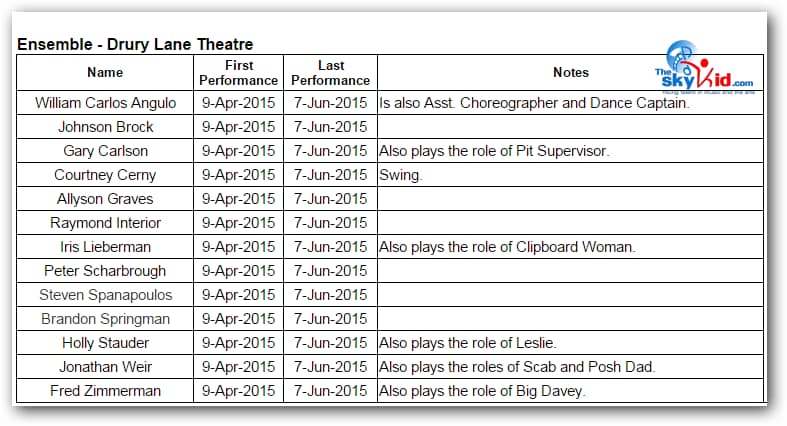Select the Johnson Brock name cell

(105, 127)
